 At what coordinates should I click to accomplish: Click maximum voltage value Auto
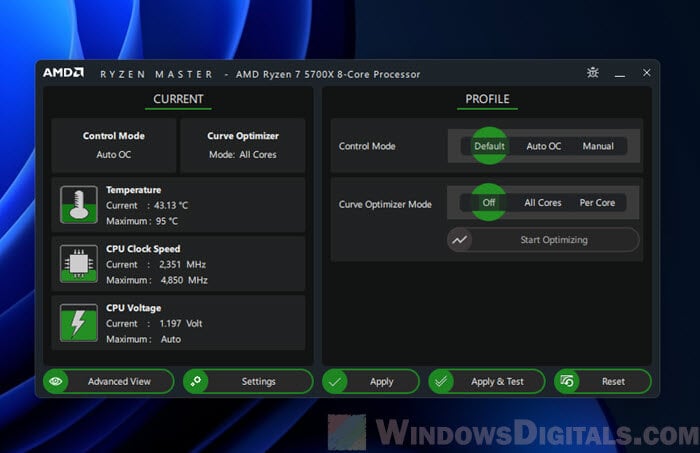click(171, 339)
